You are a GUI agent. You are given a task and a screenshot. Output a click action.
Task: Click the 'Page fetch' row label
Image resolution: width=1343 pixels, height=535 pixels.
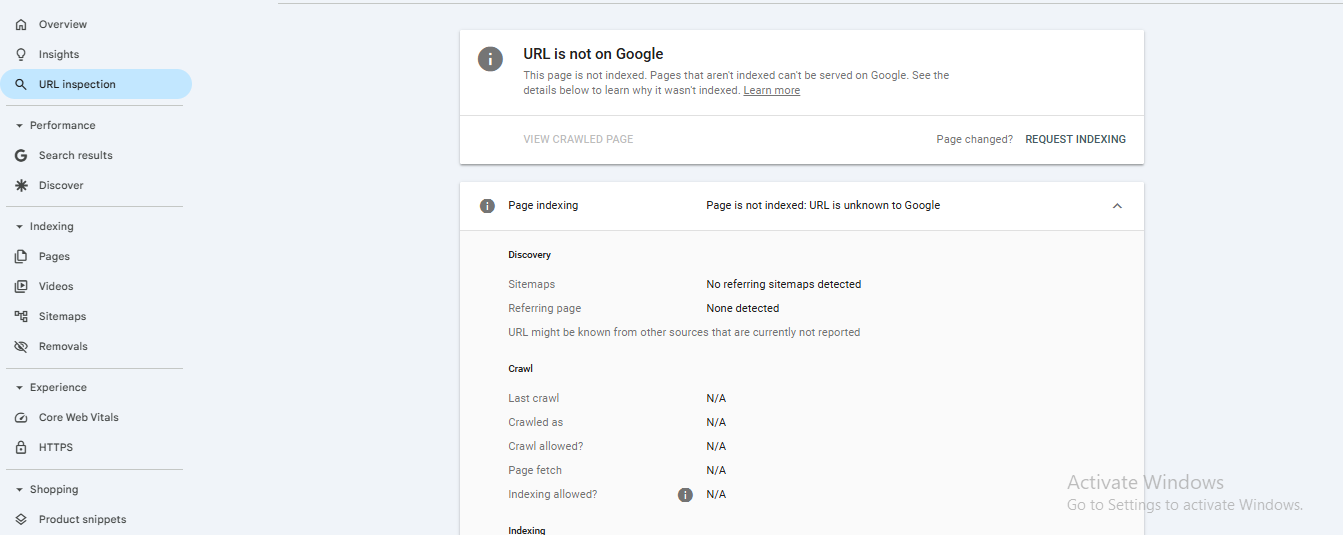point(535,470)
